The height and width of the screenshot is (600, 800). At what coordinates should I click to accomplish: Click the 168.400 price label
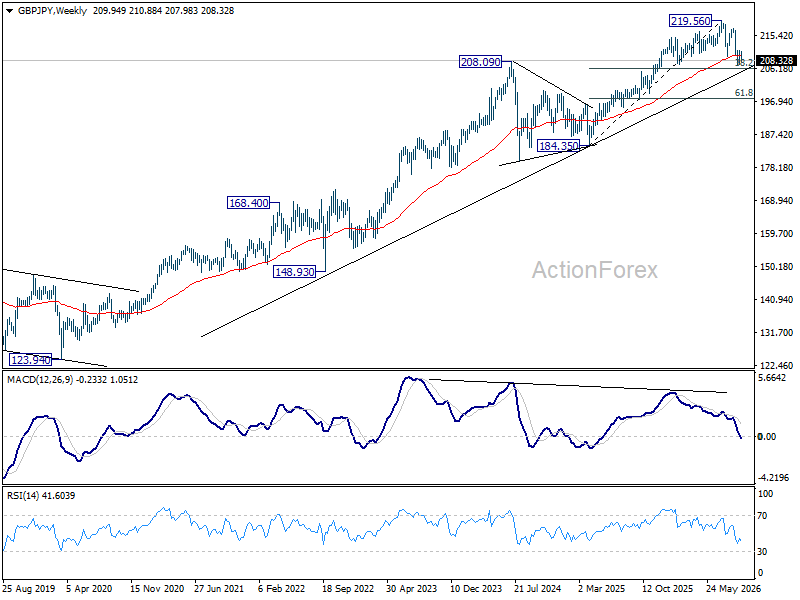point(248,203)
